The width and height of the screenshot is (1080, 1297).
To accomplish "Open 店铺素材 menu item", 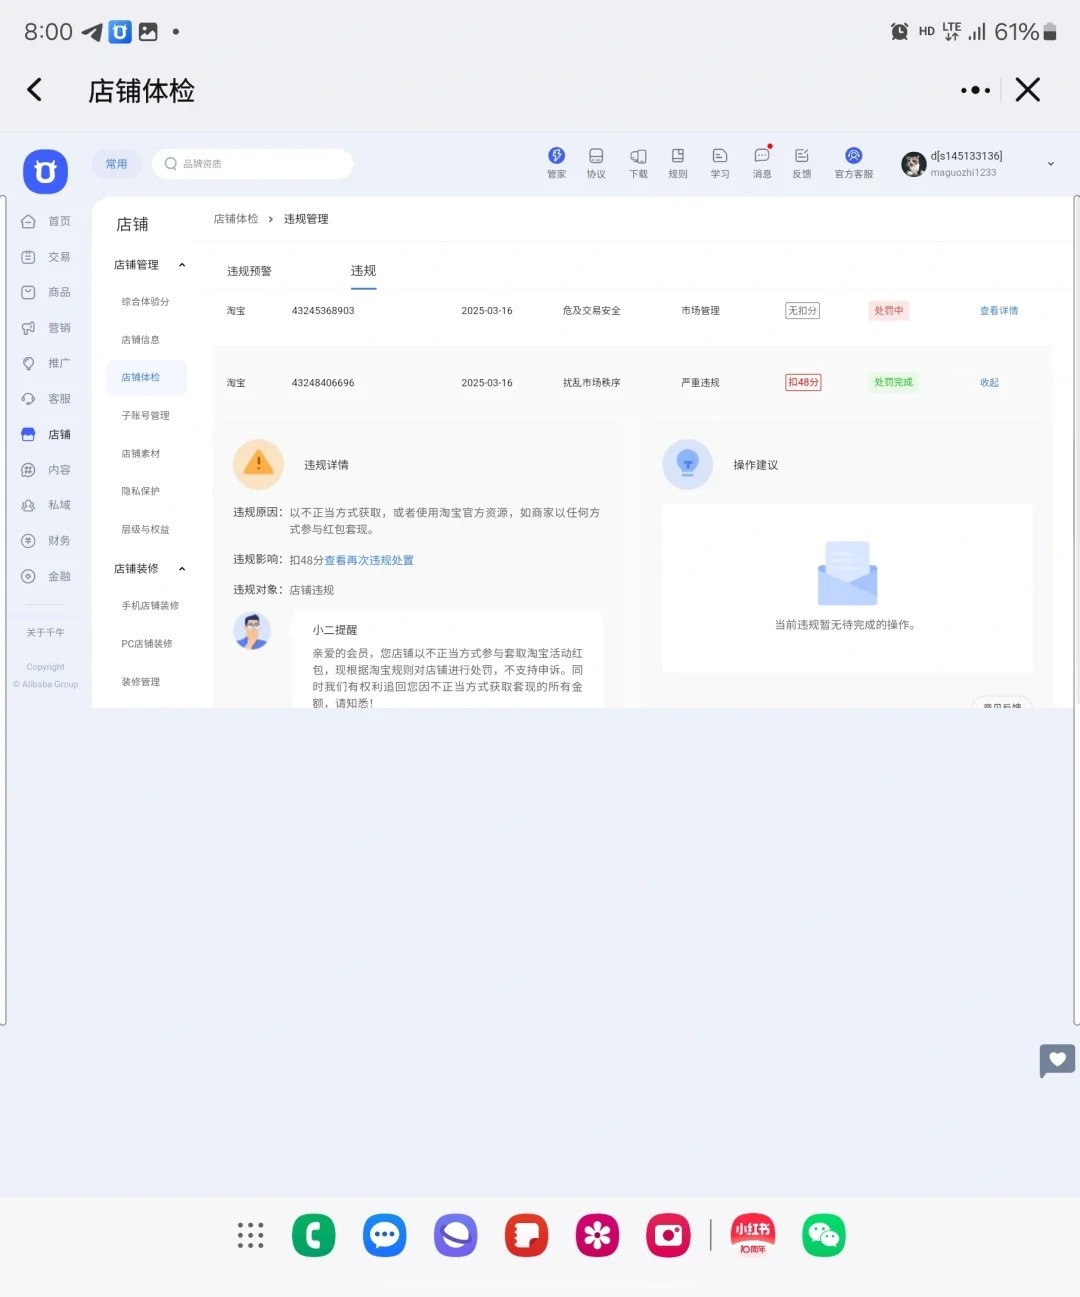I will tap(141, 454).
